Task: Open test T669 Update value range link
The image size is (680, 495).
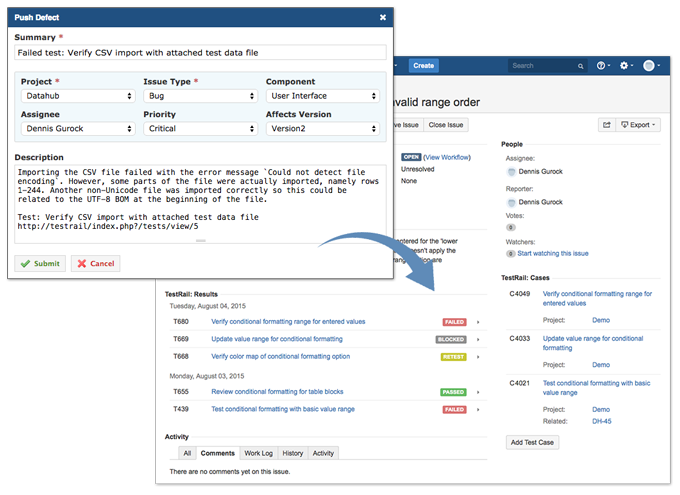Action: tap(277, 339)
